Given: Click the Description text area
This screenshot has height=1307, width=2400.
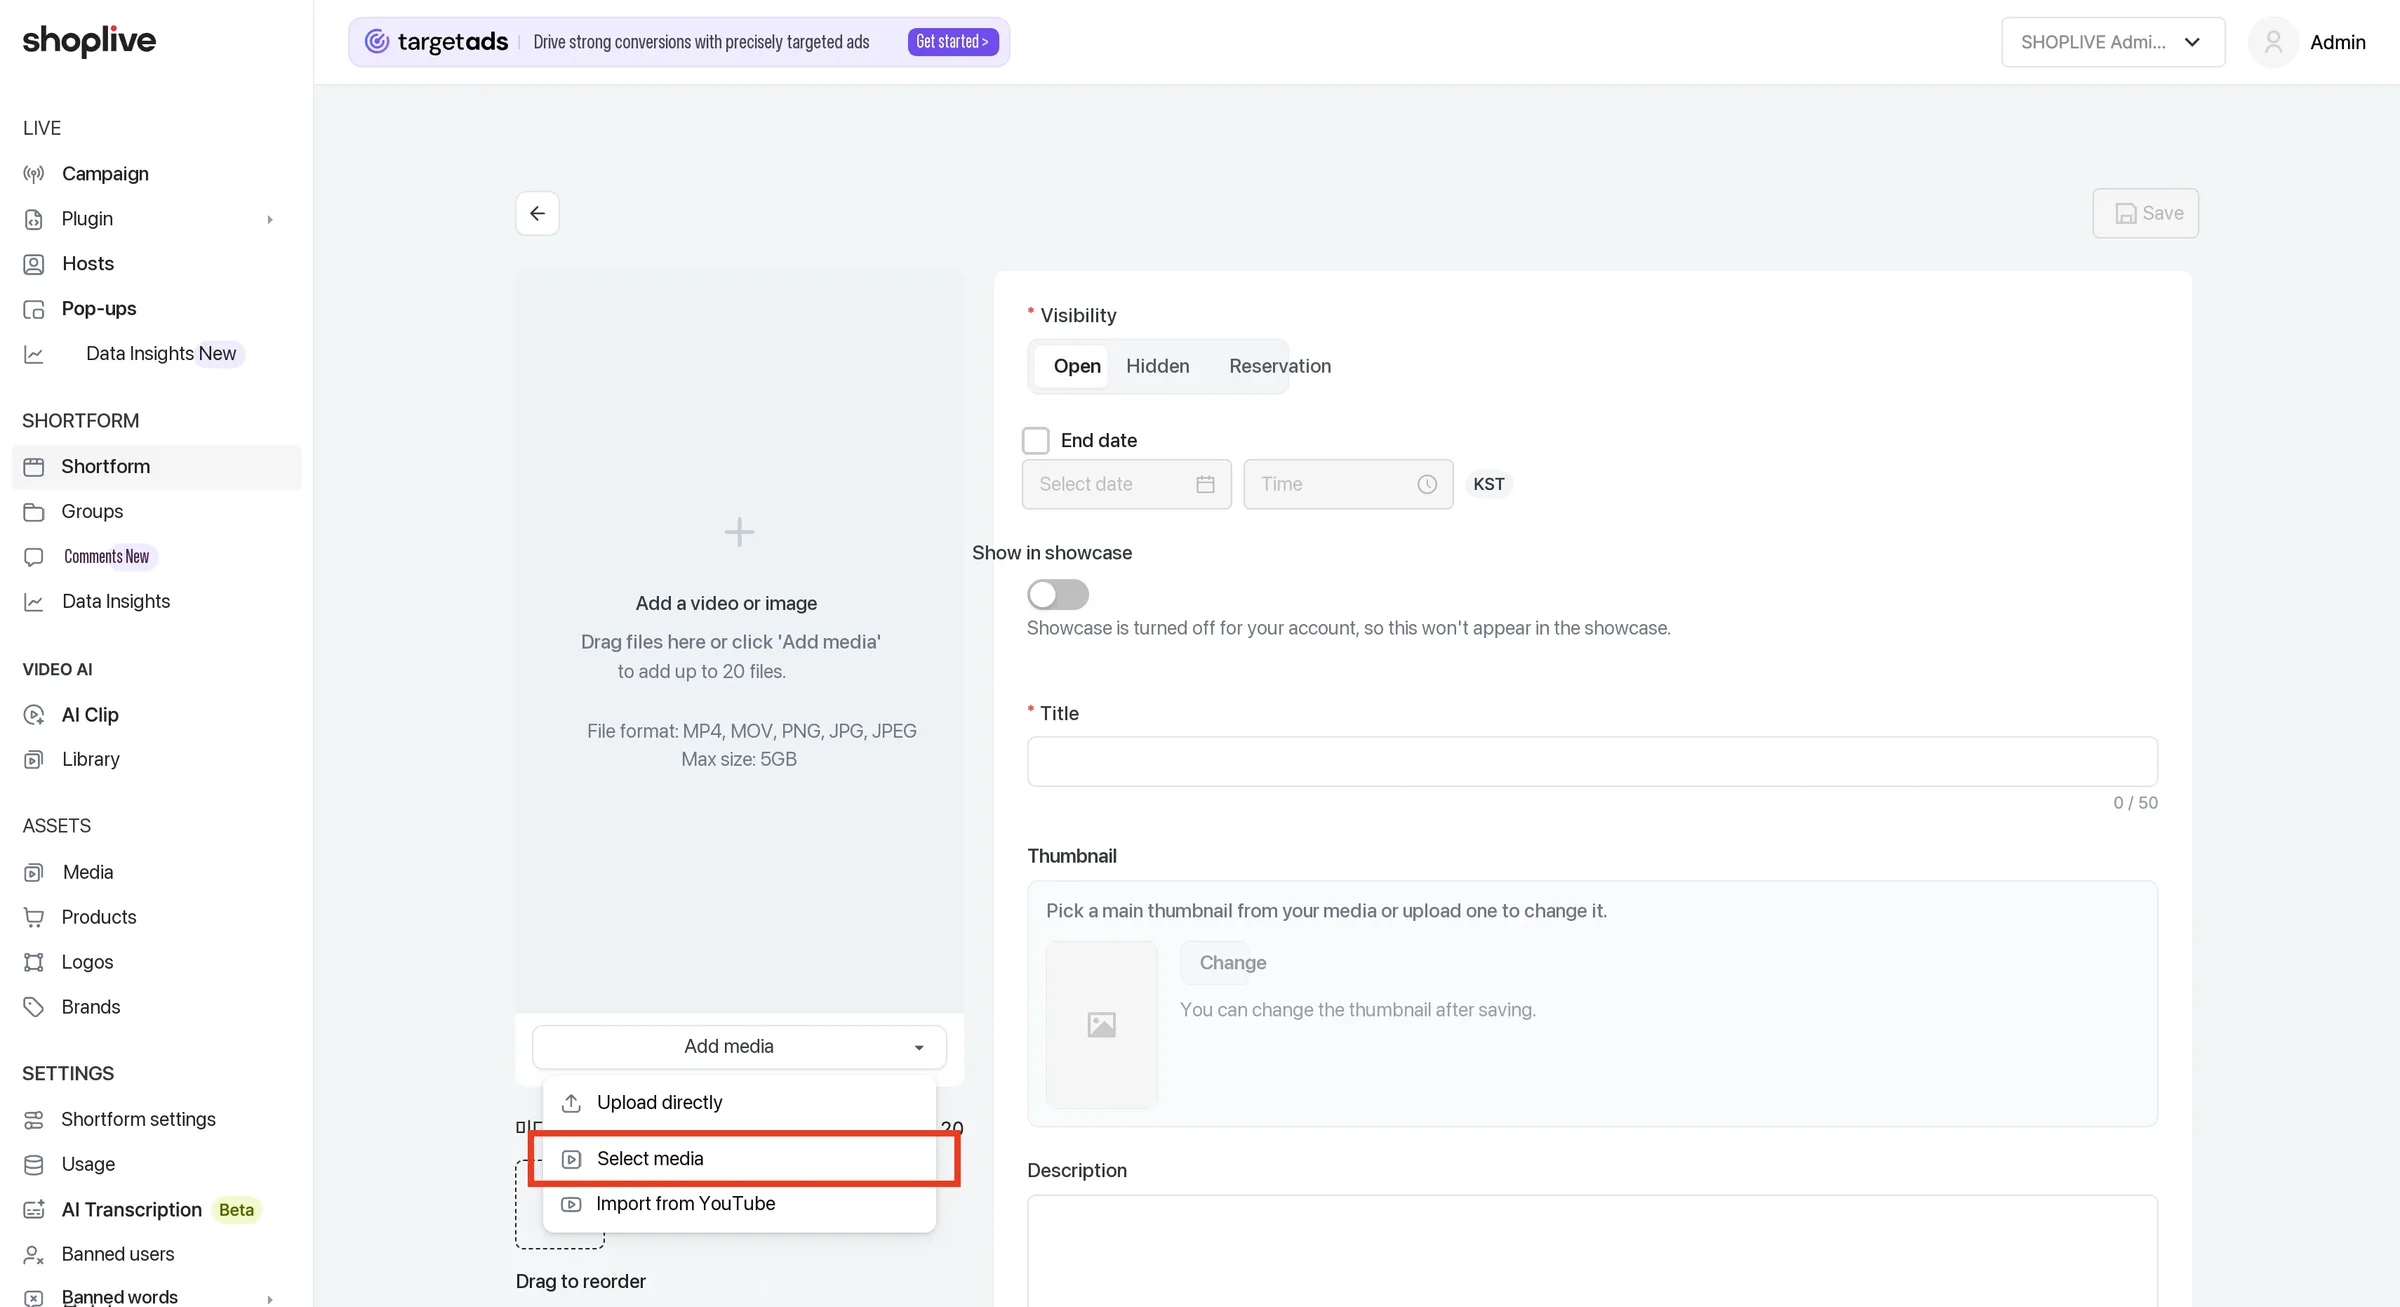Looking at the screenshot, I should pyautogui.click(x=1592, y=1250).
